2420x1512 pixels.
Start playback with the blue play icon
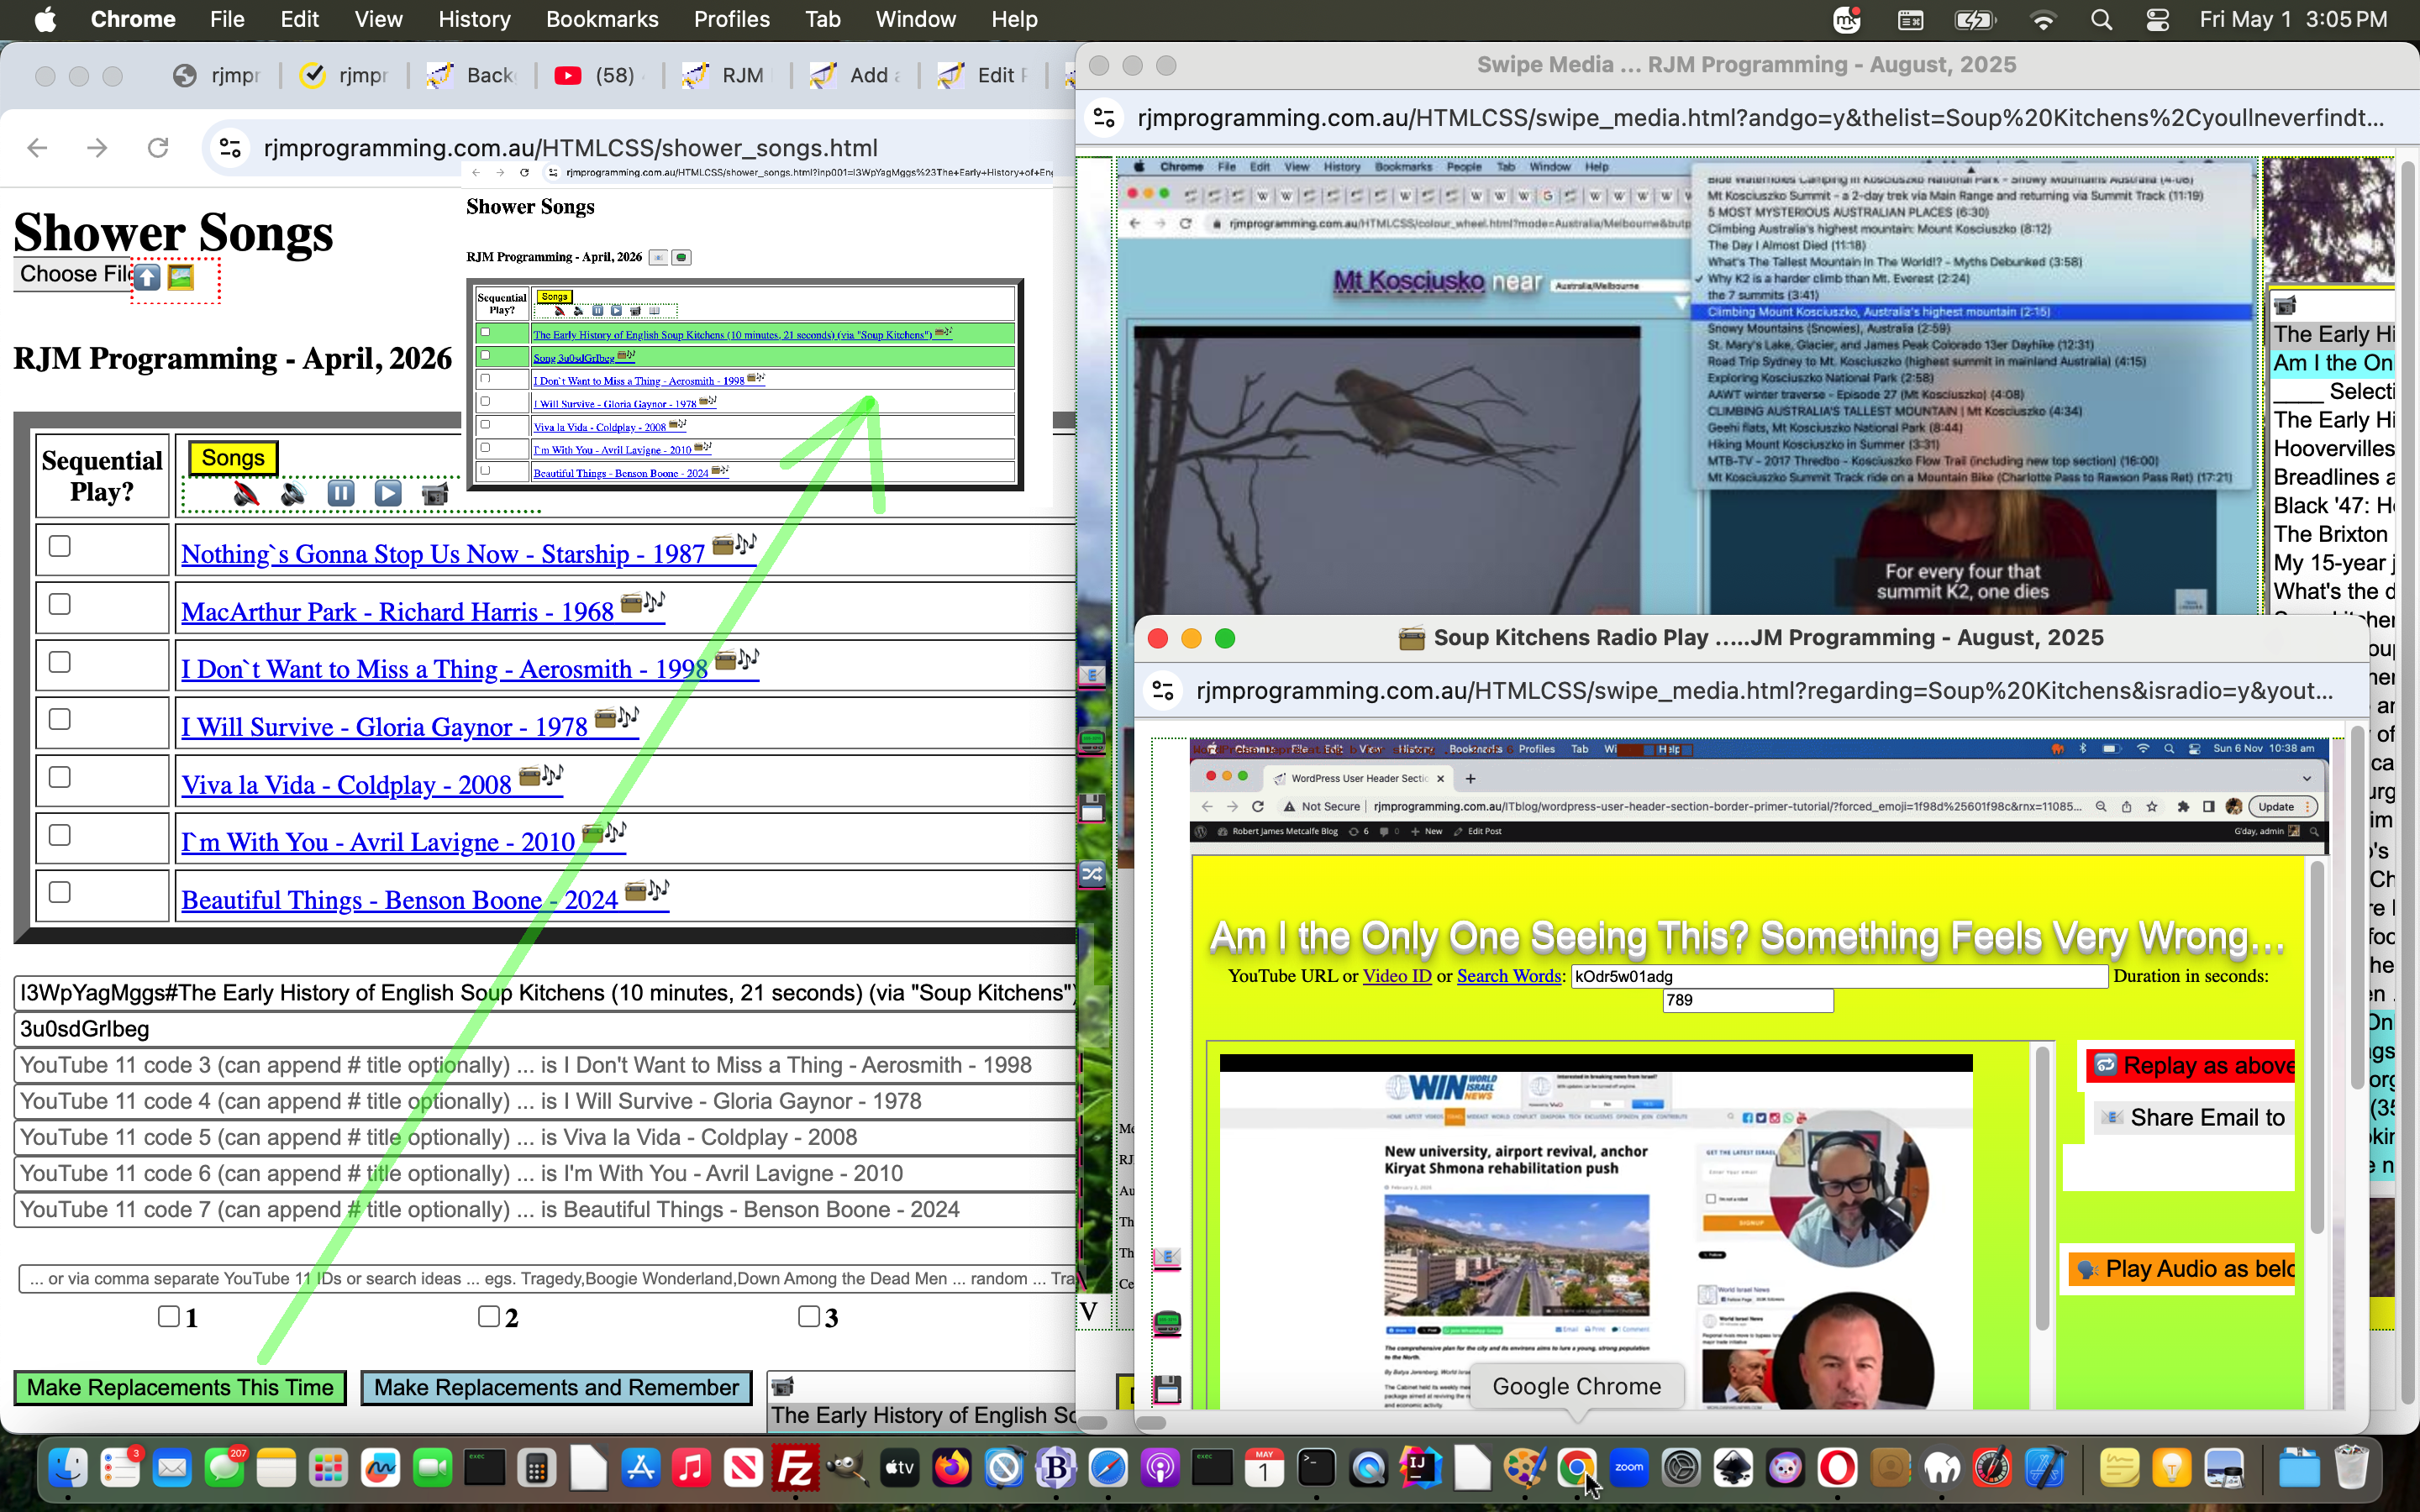pos(388,494)
